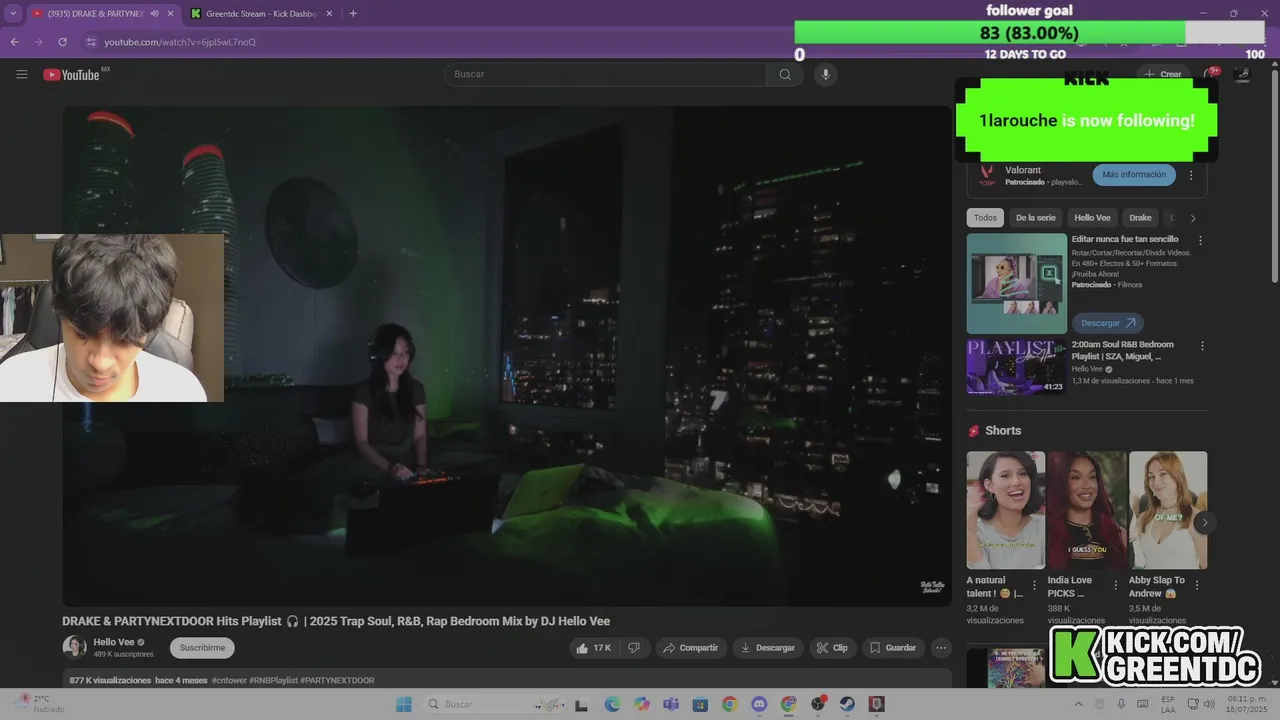Dislike the video with the thumbs-down icon

634,648
